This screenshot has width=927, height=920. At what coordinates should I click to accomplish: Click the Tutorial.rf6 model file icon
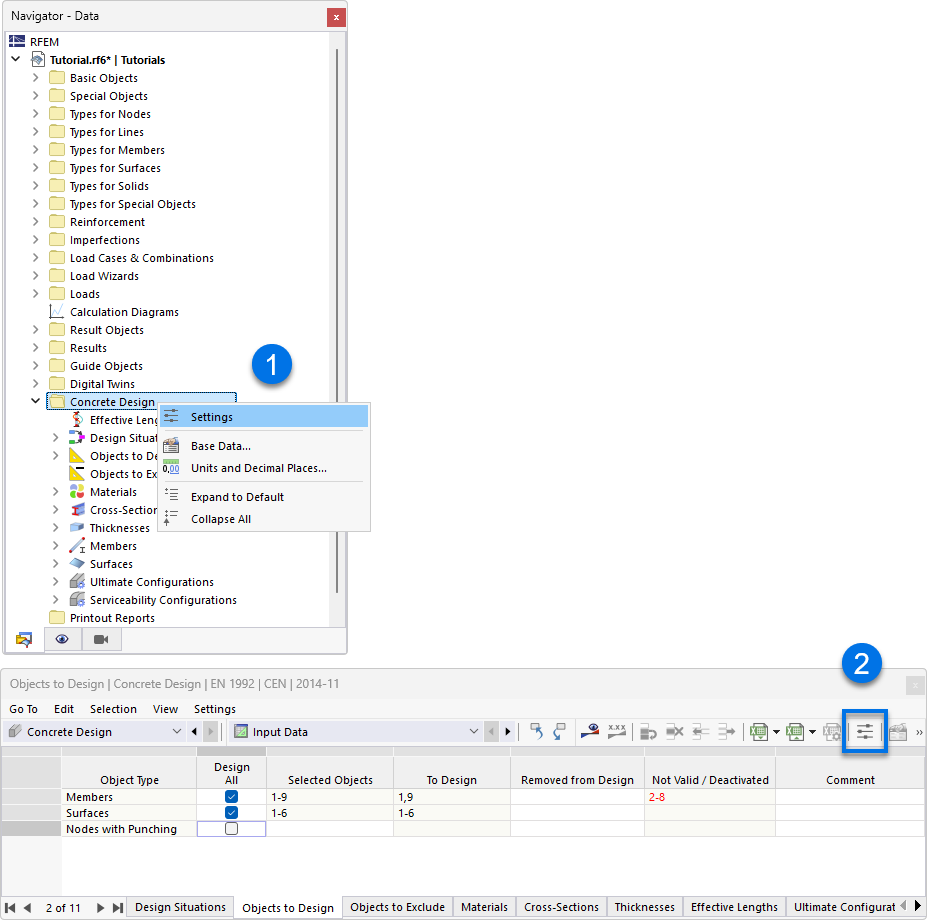point(38,60)
